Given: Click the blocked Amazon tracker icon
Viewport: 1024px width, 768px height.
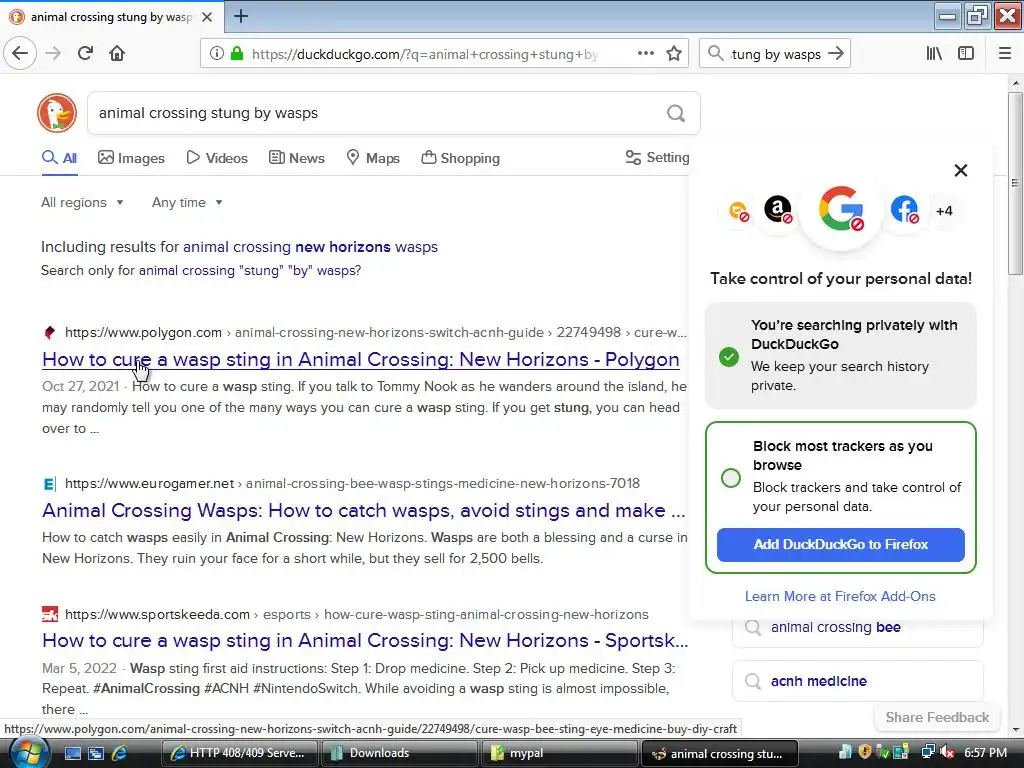Looking at the screenshot, I should tap(778, 210).
